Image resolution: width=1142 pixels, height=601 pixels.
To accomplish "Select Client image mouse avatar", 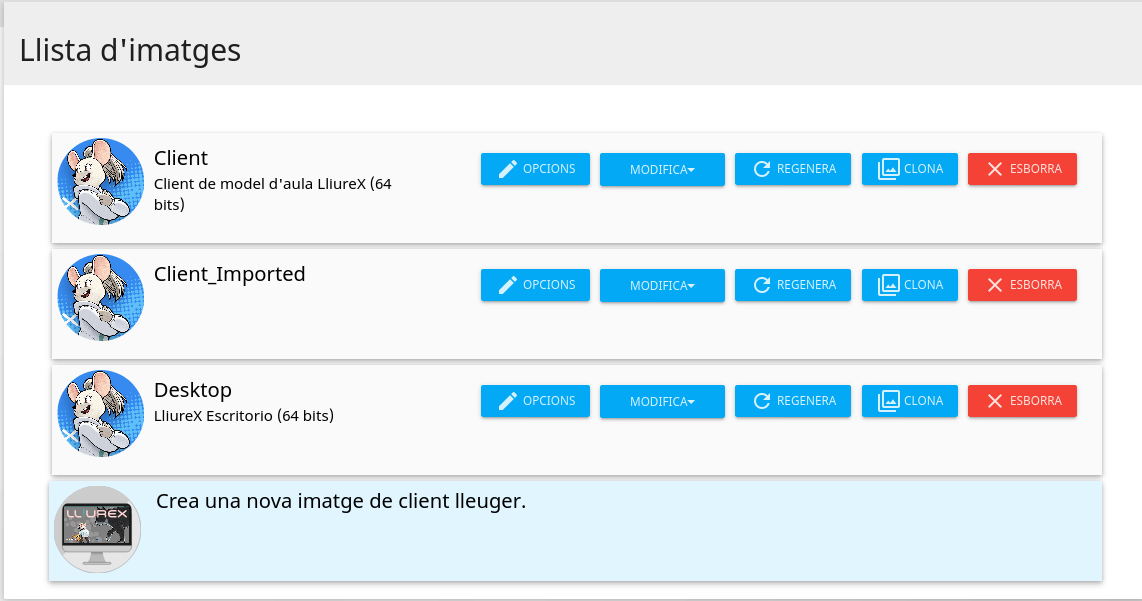I will point(100,181).
